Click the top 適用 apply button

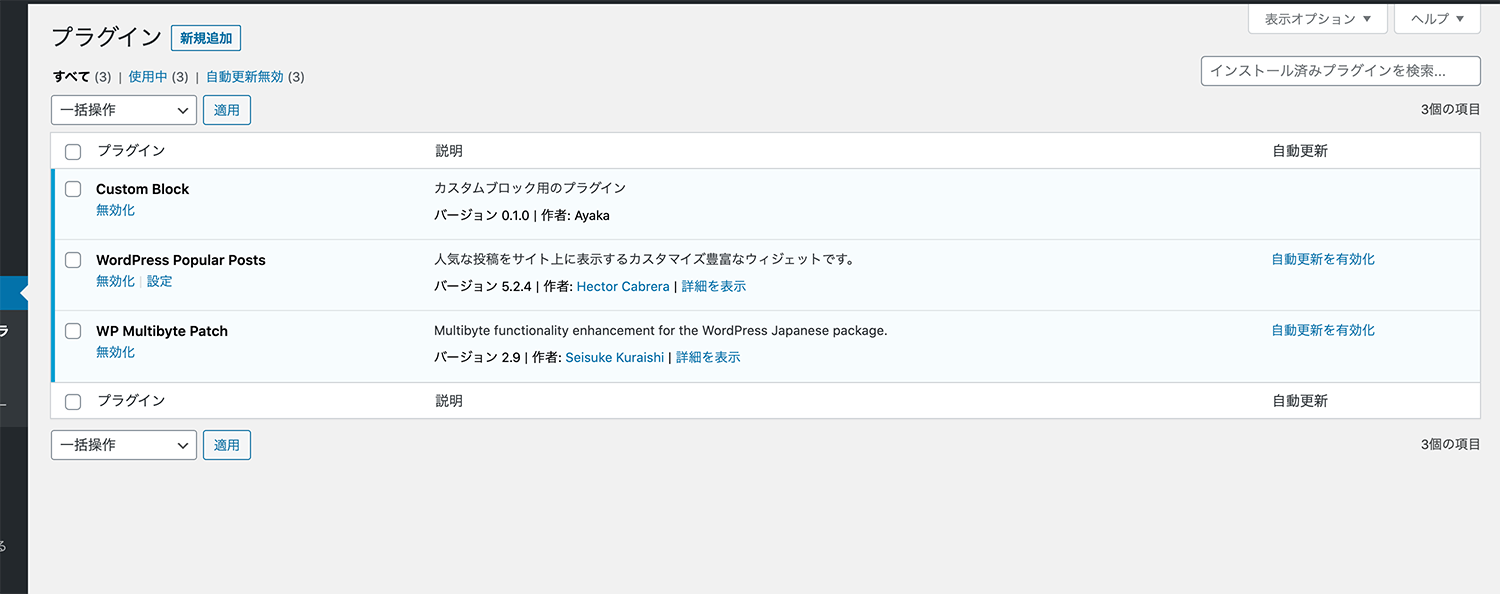tap(226, 109)
